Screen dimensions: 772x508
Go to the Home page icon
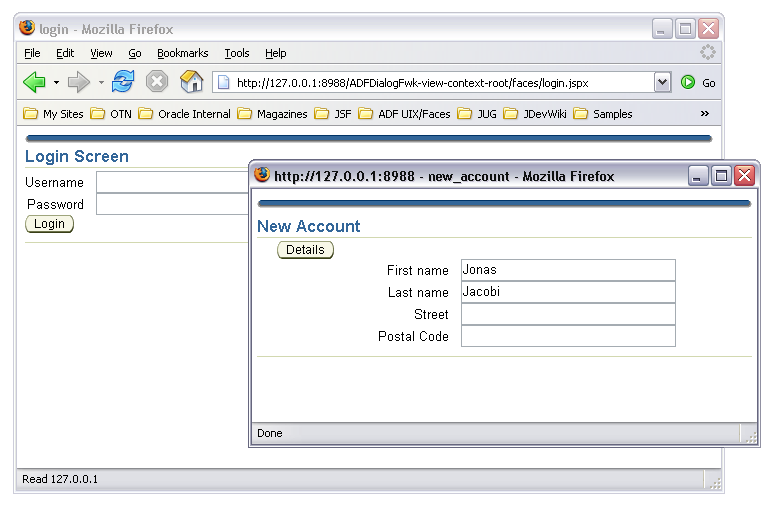point(191,81)
